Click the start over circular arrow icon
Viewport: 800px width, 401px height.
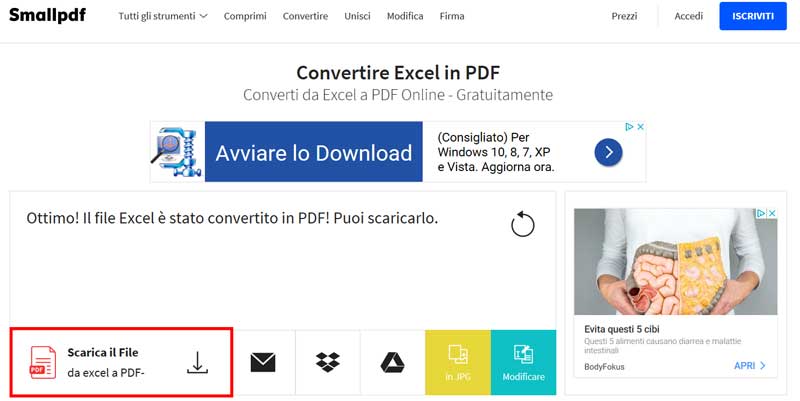(x=522, y=223)
